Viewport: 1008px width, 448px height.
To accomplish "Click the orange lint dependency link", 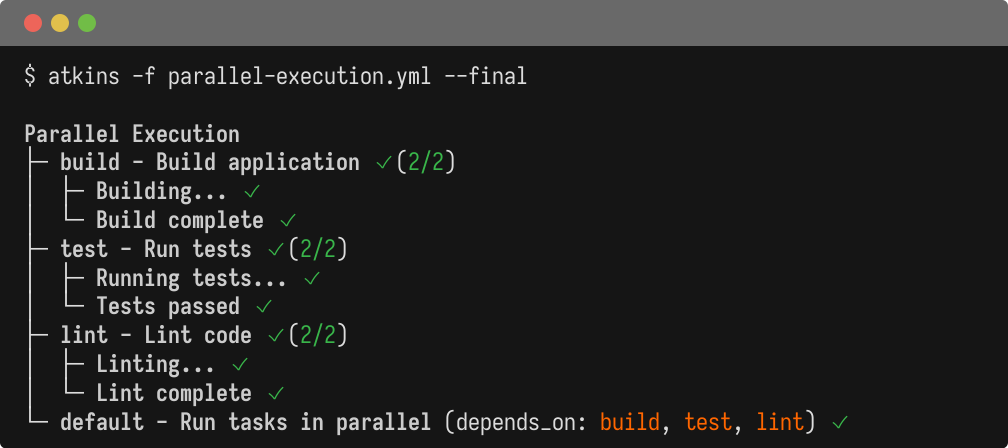I will 780,422.
